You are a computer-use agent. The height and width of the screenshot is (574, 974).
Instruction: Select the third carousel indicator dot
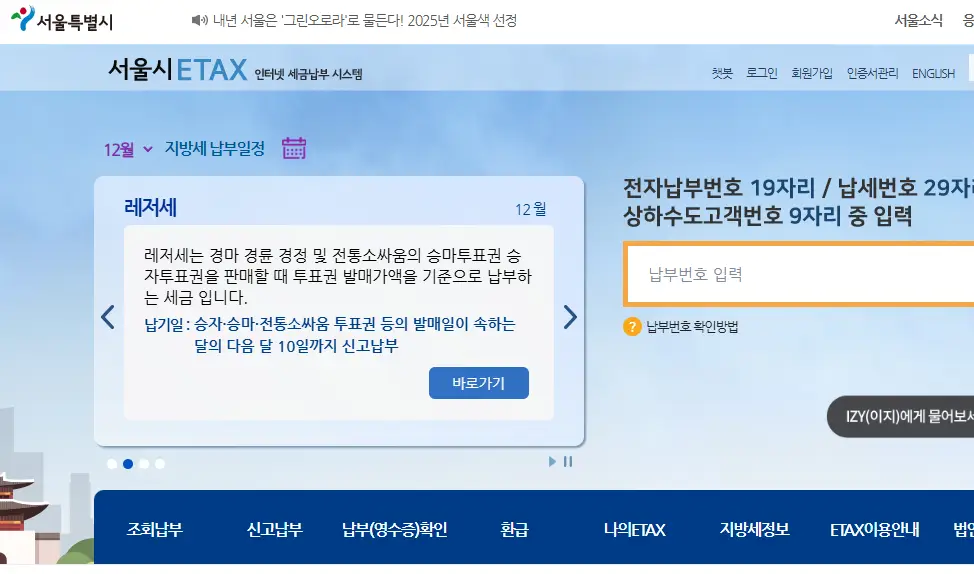[x=144, y=463]
